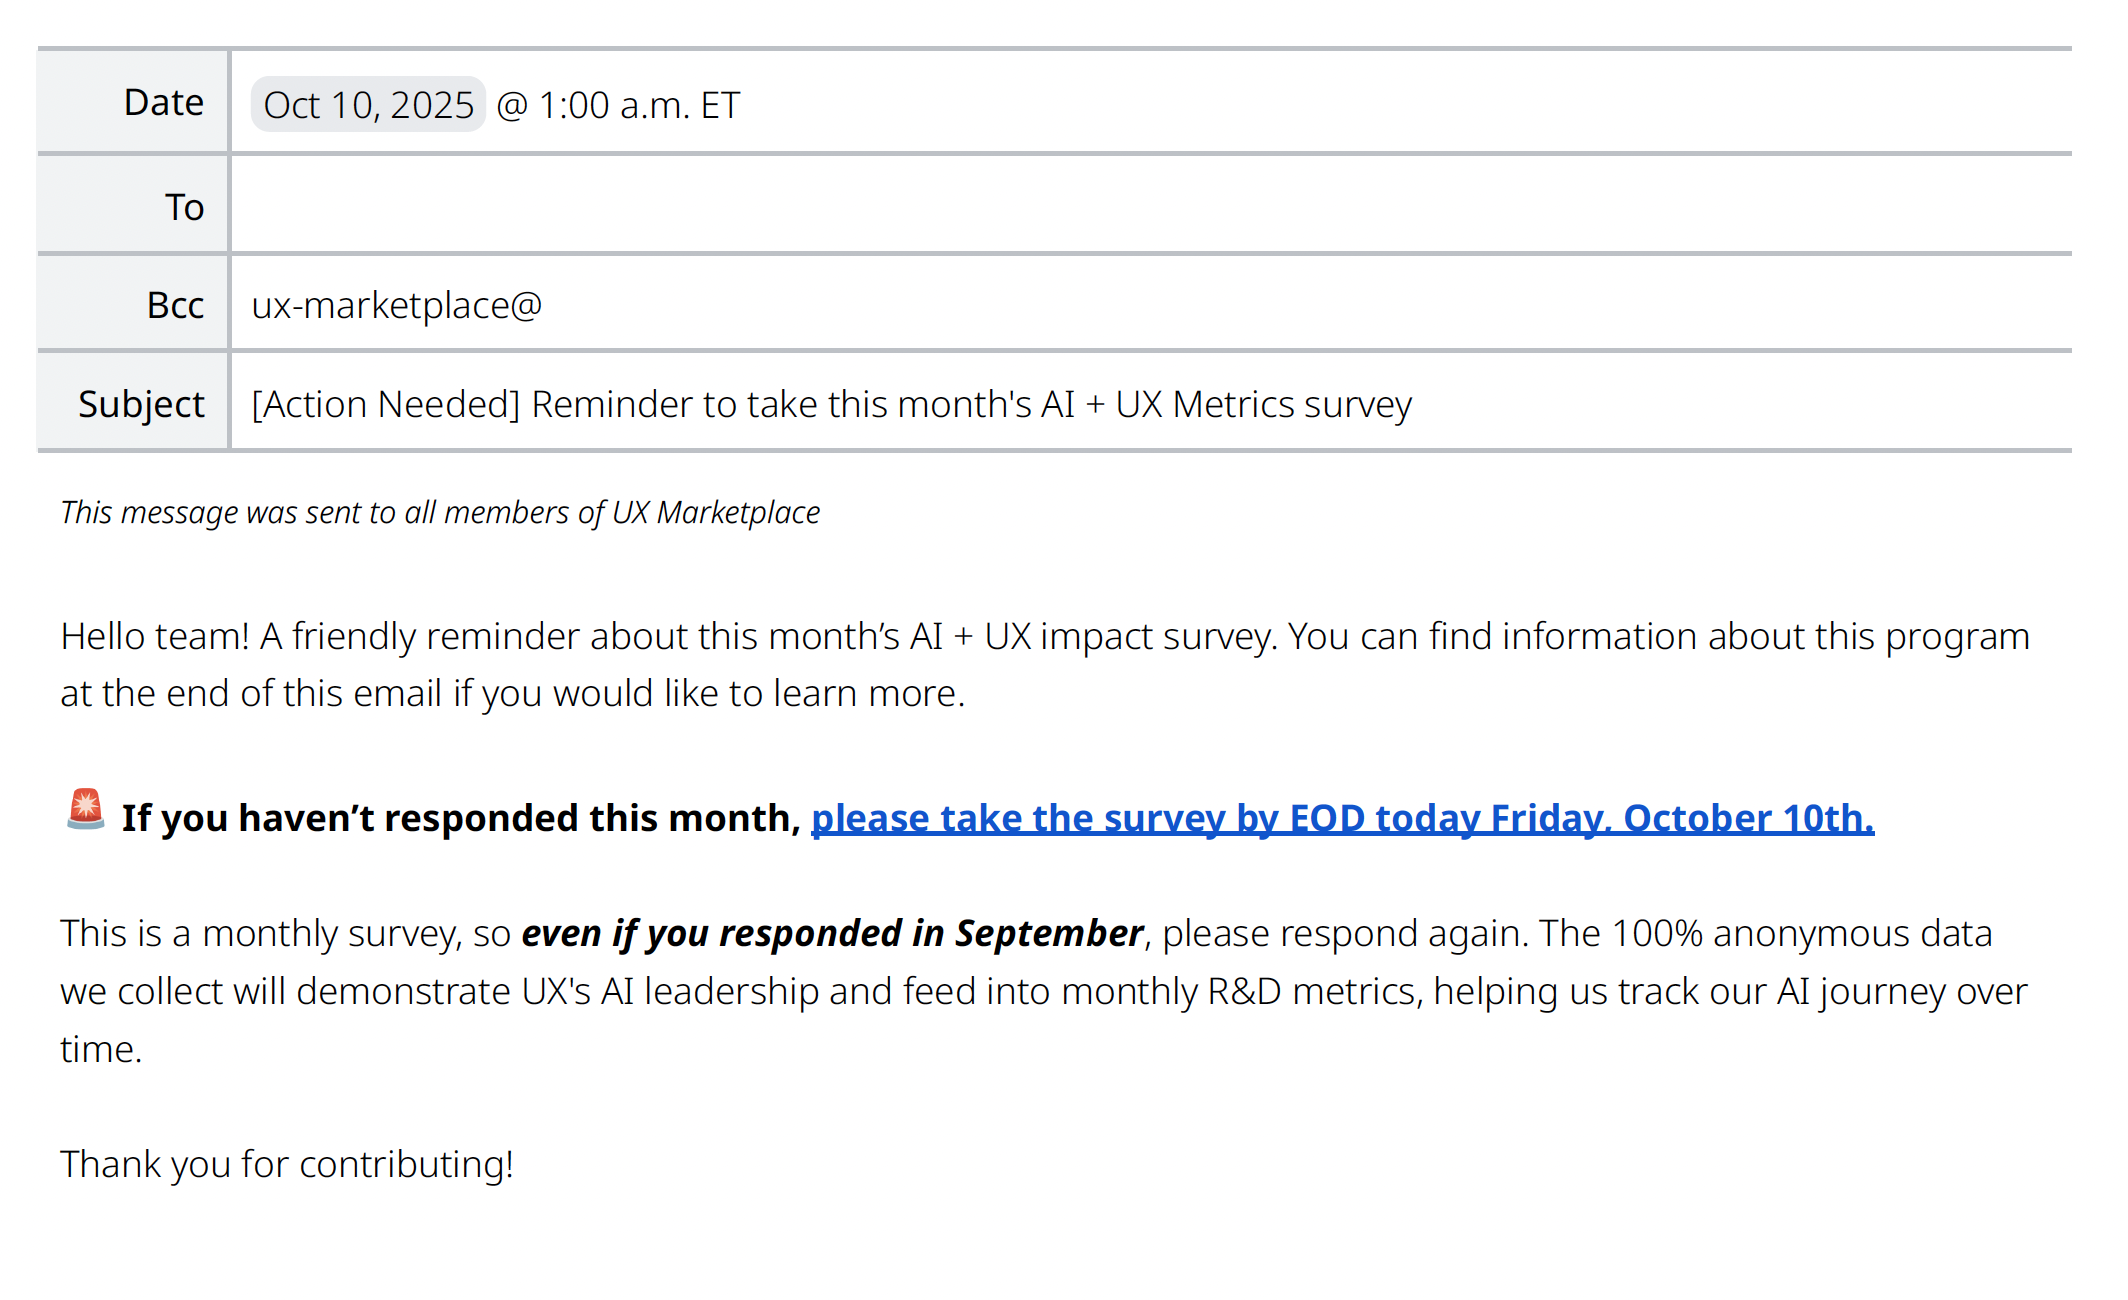
Task: Click the 1:00 a.m. ET time text
Action: (638, 106)
